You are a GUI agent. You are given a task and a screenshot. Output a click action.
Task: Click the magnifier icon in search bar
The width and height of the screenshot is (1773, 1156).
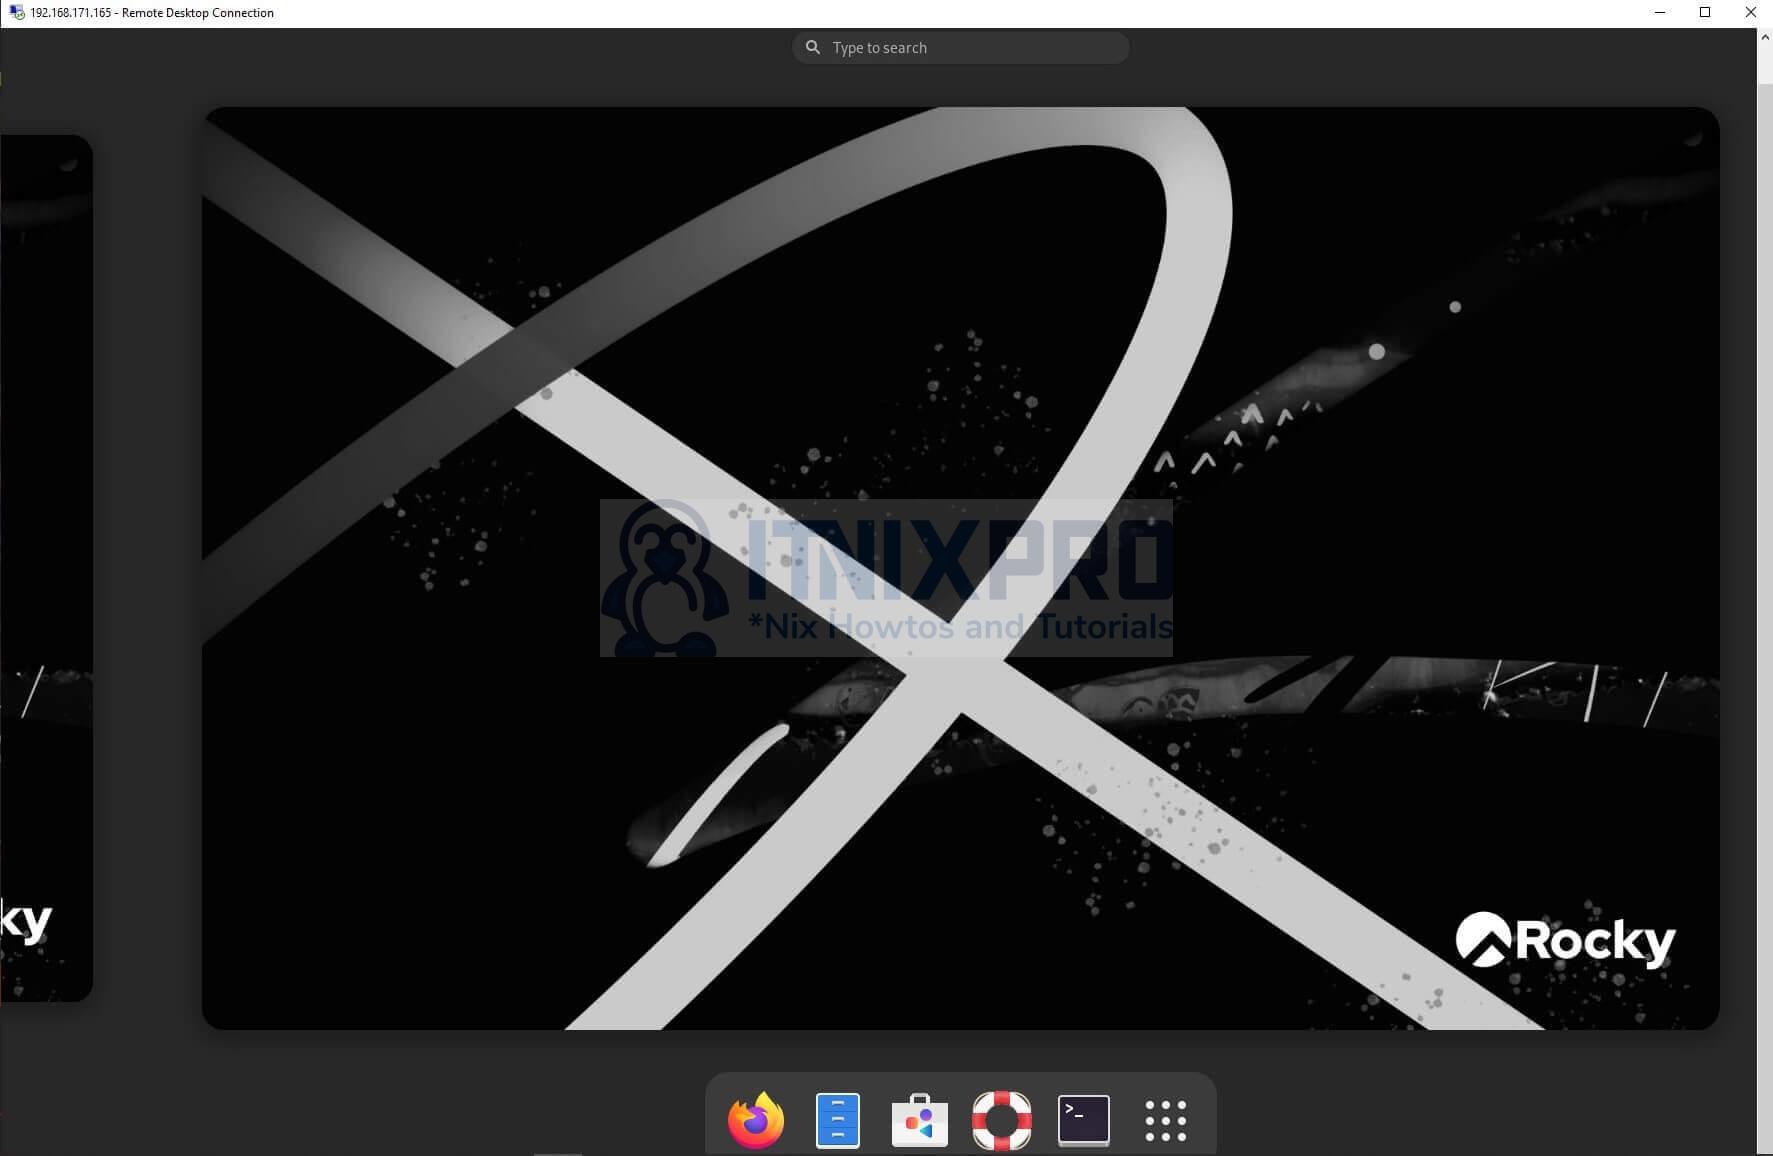813,47
